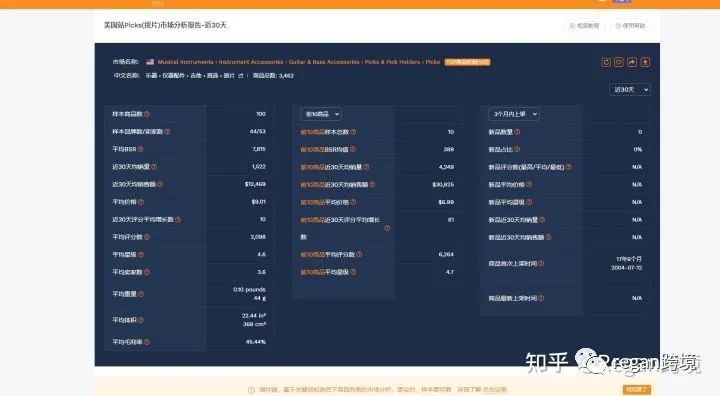Click Guitar & Bass Accessories breadcrumb
Screen dimensions: 720x396
click(x=324, y=62)
